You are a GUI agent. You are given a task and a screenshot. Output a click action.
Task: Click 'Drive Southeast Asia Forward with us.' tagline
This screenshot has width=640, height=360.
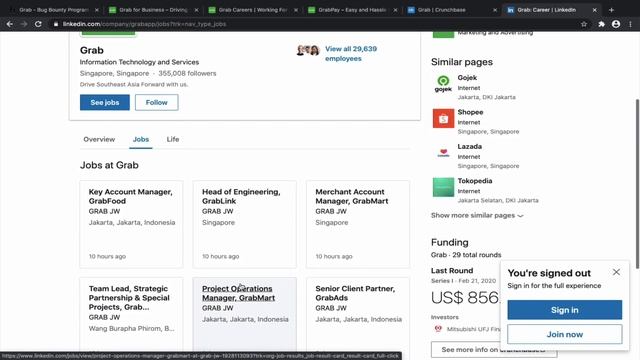pos(134,84)
